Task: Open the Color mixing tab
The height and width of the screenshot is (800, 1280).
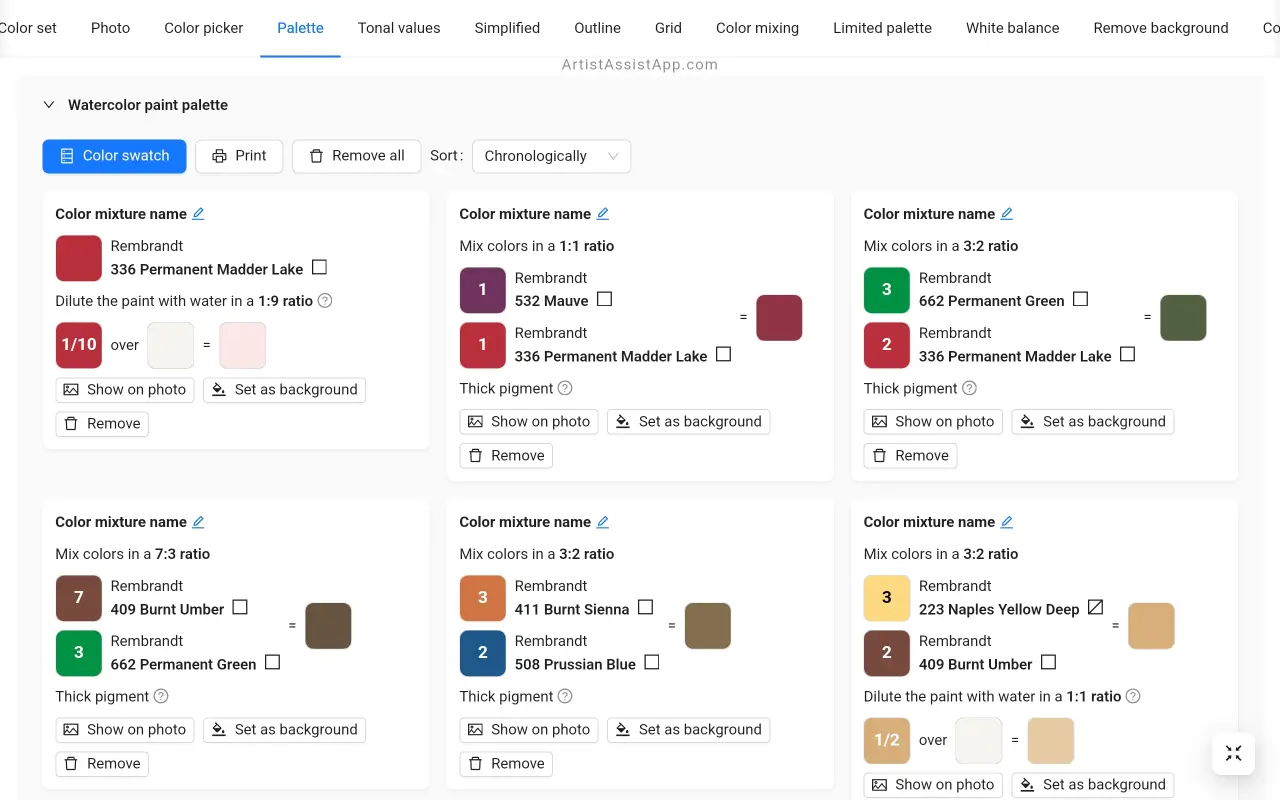Action: point(757,28)
